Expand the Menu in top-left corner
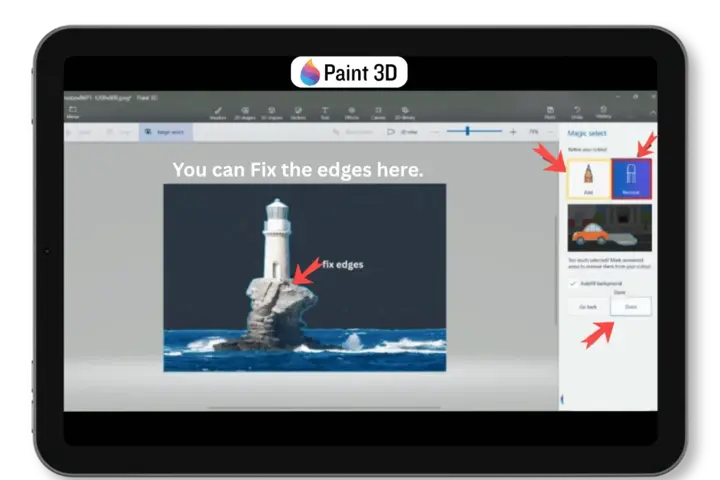Screen dimensions: 720x480 tap(73, 112)
